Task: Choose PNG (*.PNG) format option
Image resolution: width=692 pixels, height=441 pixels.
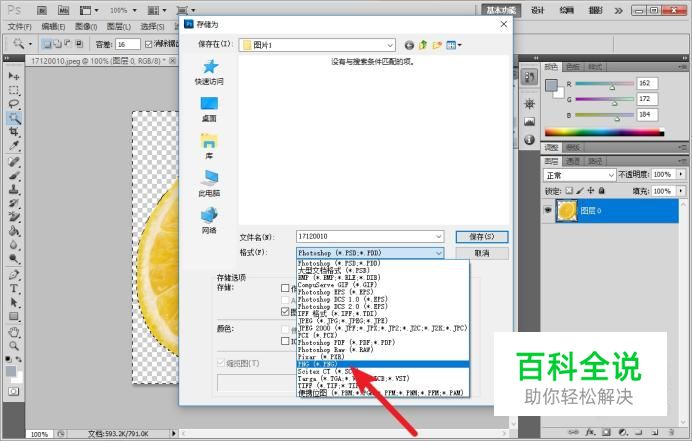Action: [383, 364]
